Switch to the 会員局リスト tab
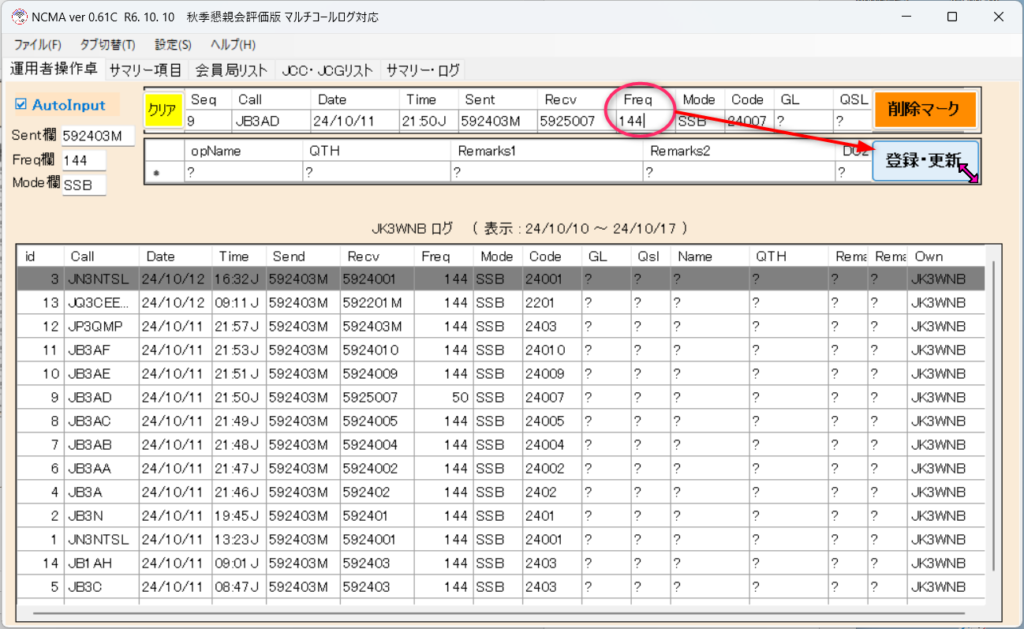The height and width of the screenshot is (629, 1024). click(x=231, y=70)
